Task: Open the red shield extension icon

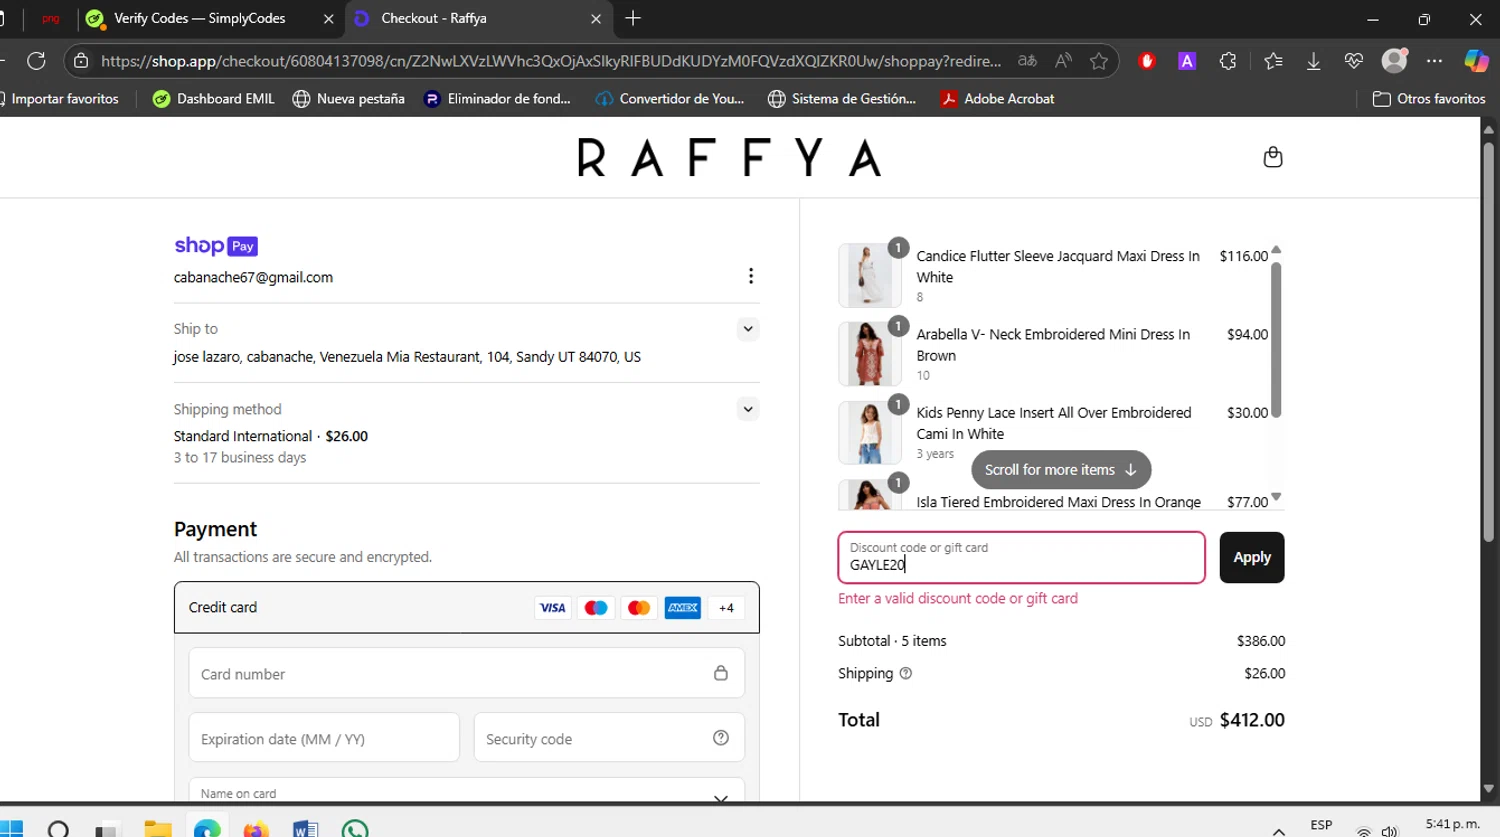Action: [1147, 61]
